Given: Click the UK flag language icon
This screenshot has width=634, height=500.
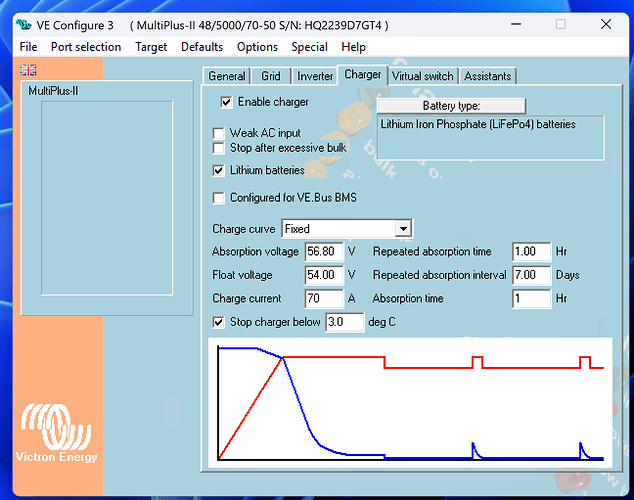Looking at the screenshot, I should pos(28,70).
